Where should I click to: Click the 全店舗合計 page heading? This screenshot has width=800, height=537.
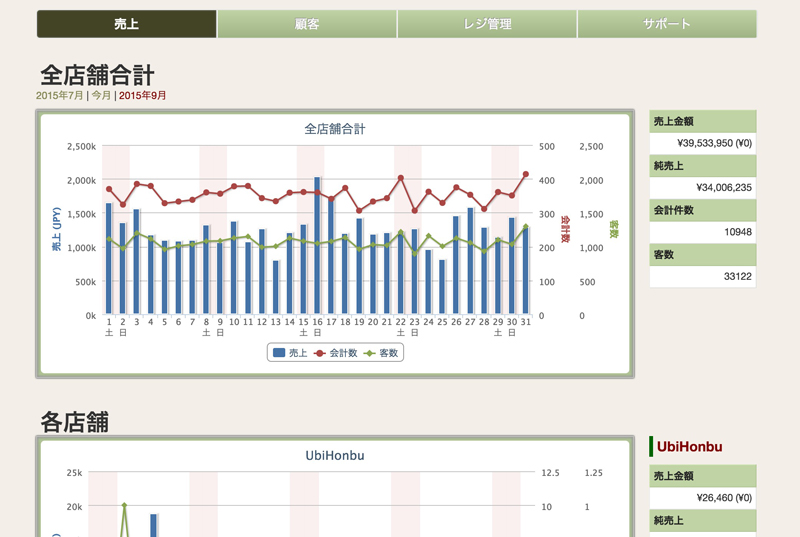pos(97,75)
